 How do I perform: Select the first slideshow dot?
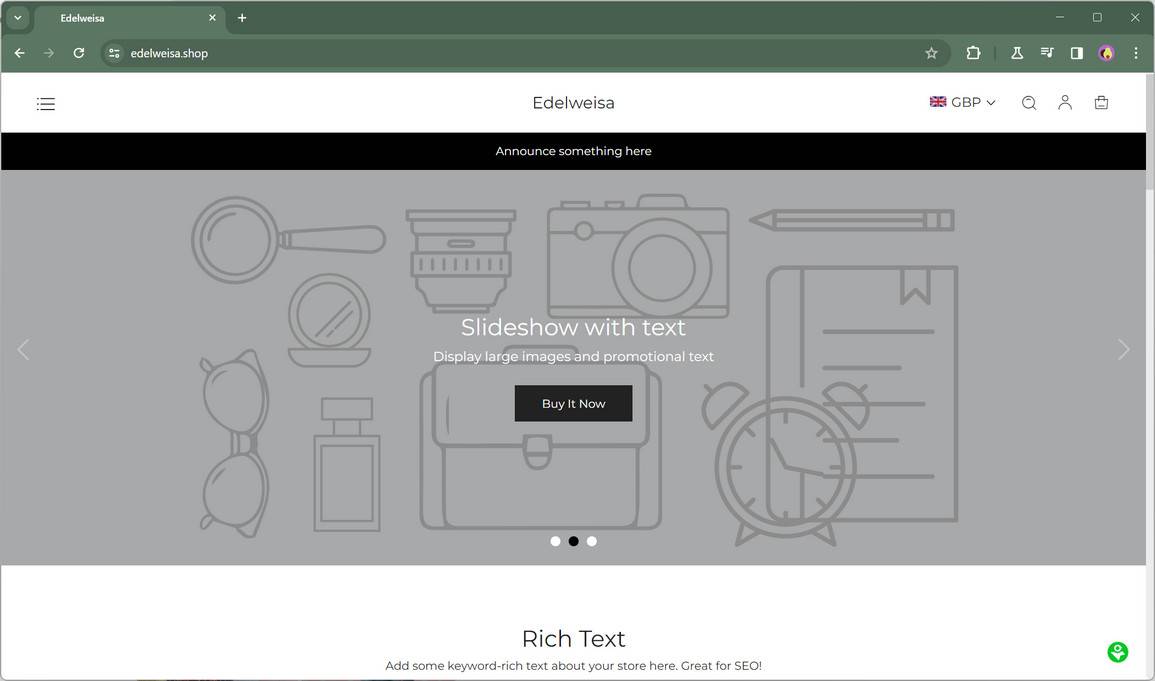[555, 541]
